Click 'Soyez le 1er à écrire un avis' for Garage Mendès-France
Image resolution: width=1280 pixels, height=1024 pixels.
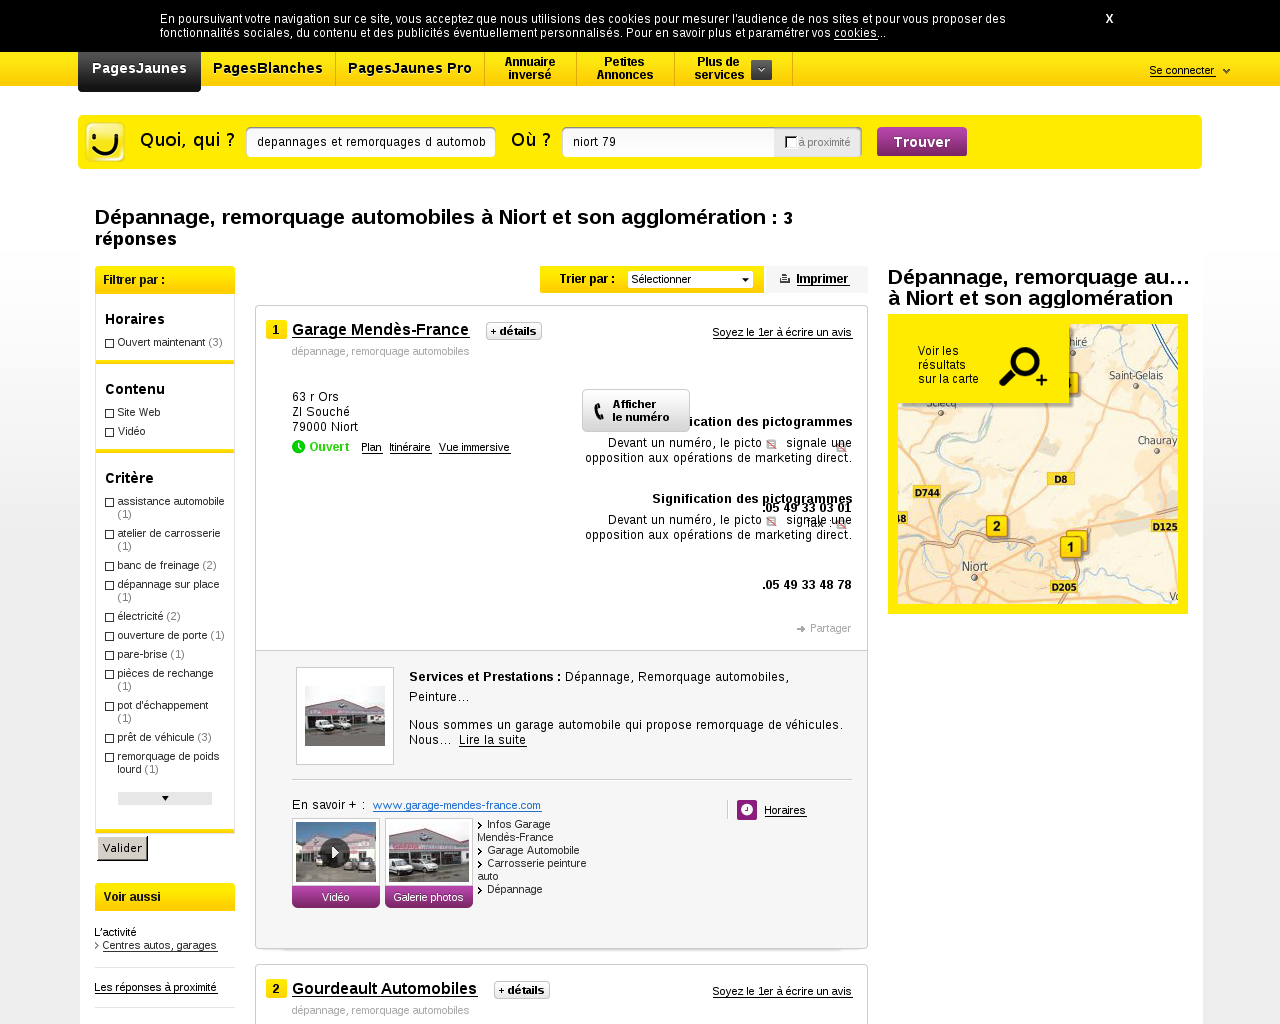[782, 332]
